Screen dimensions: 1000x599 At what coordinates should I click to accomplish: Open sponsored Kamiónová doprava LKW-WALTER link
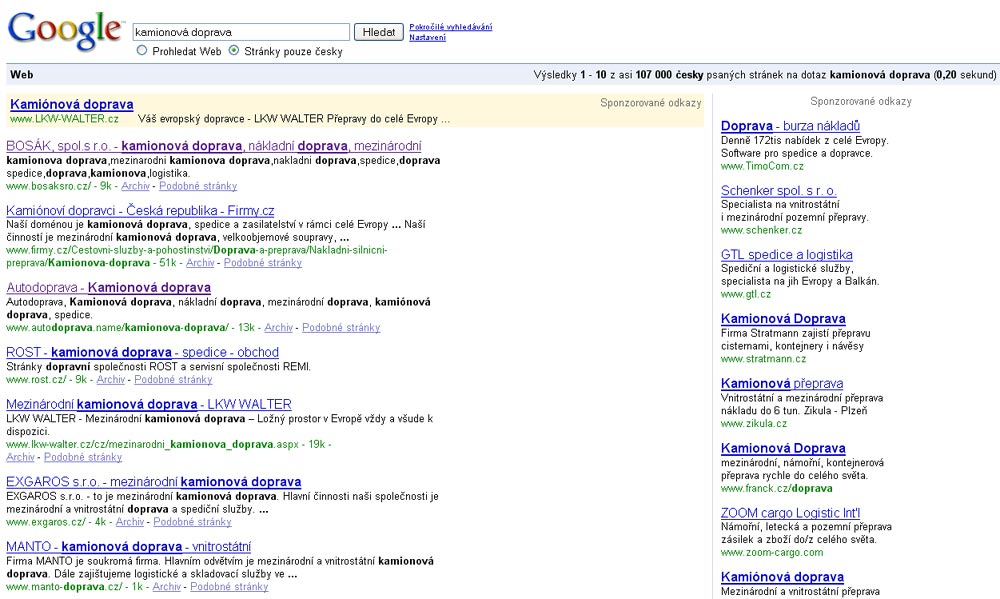tap(72, 104)
